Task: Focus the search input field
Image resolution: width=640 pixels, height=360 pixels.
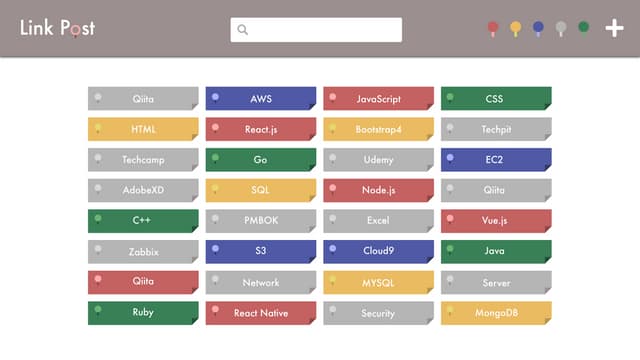Action: tap(316, 30)
